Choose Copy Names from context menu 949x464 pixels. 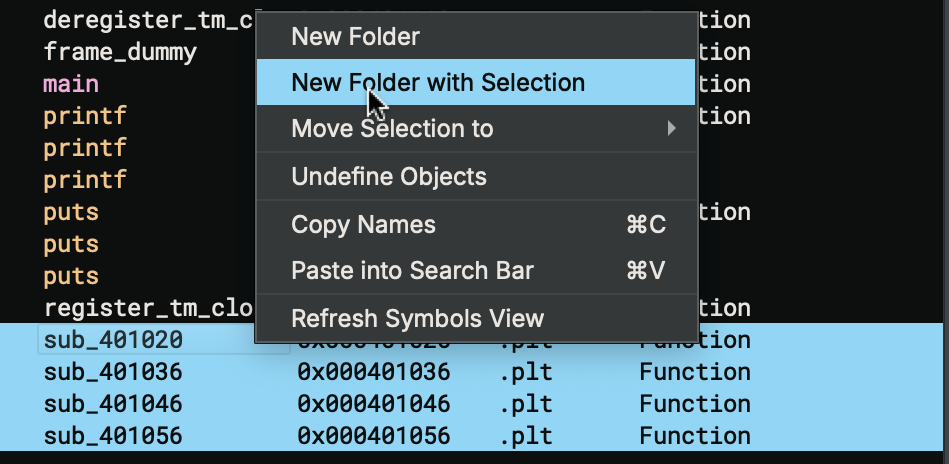363,225
